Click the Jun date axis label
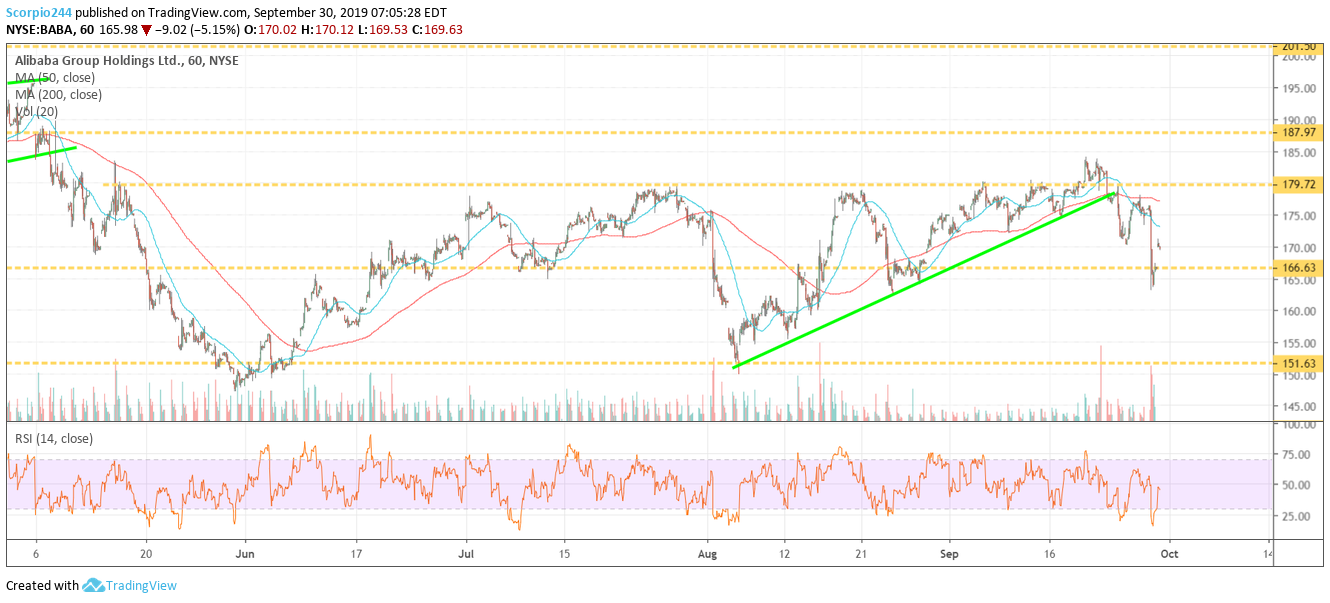1330x603 pixels. click(x=245, y=553)
